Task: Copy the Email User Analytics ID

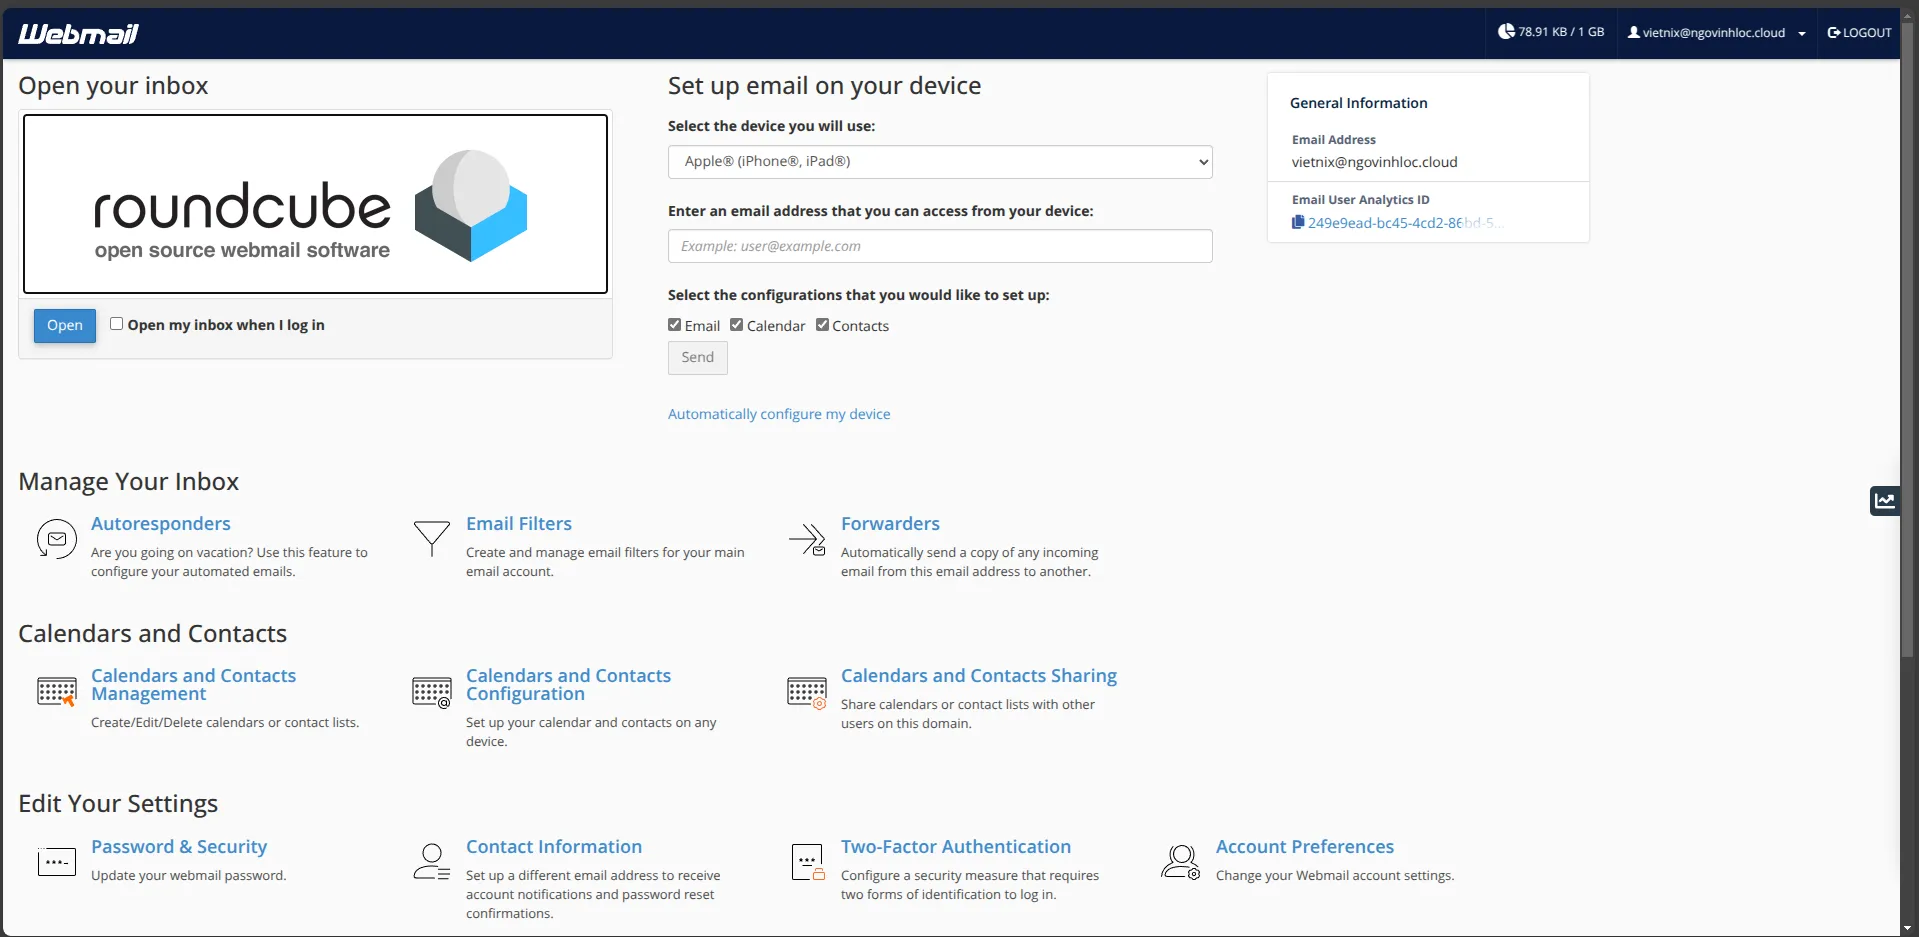Action: pos(1298,223)
